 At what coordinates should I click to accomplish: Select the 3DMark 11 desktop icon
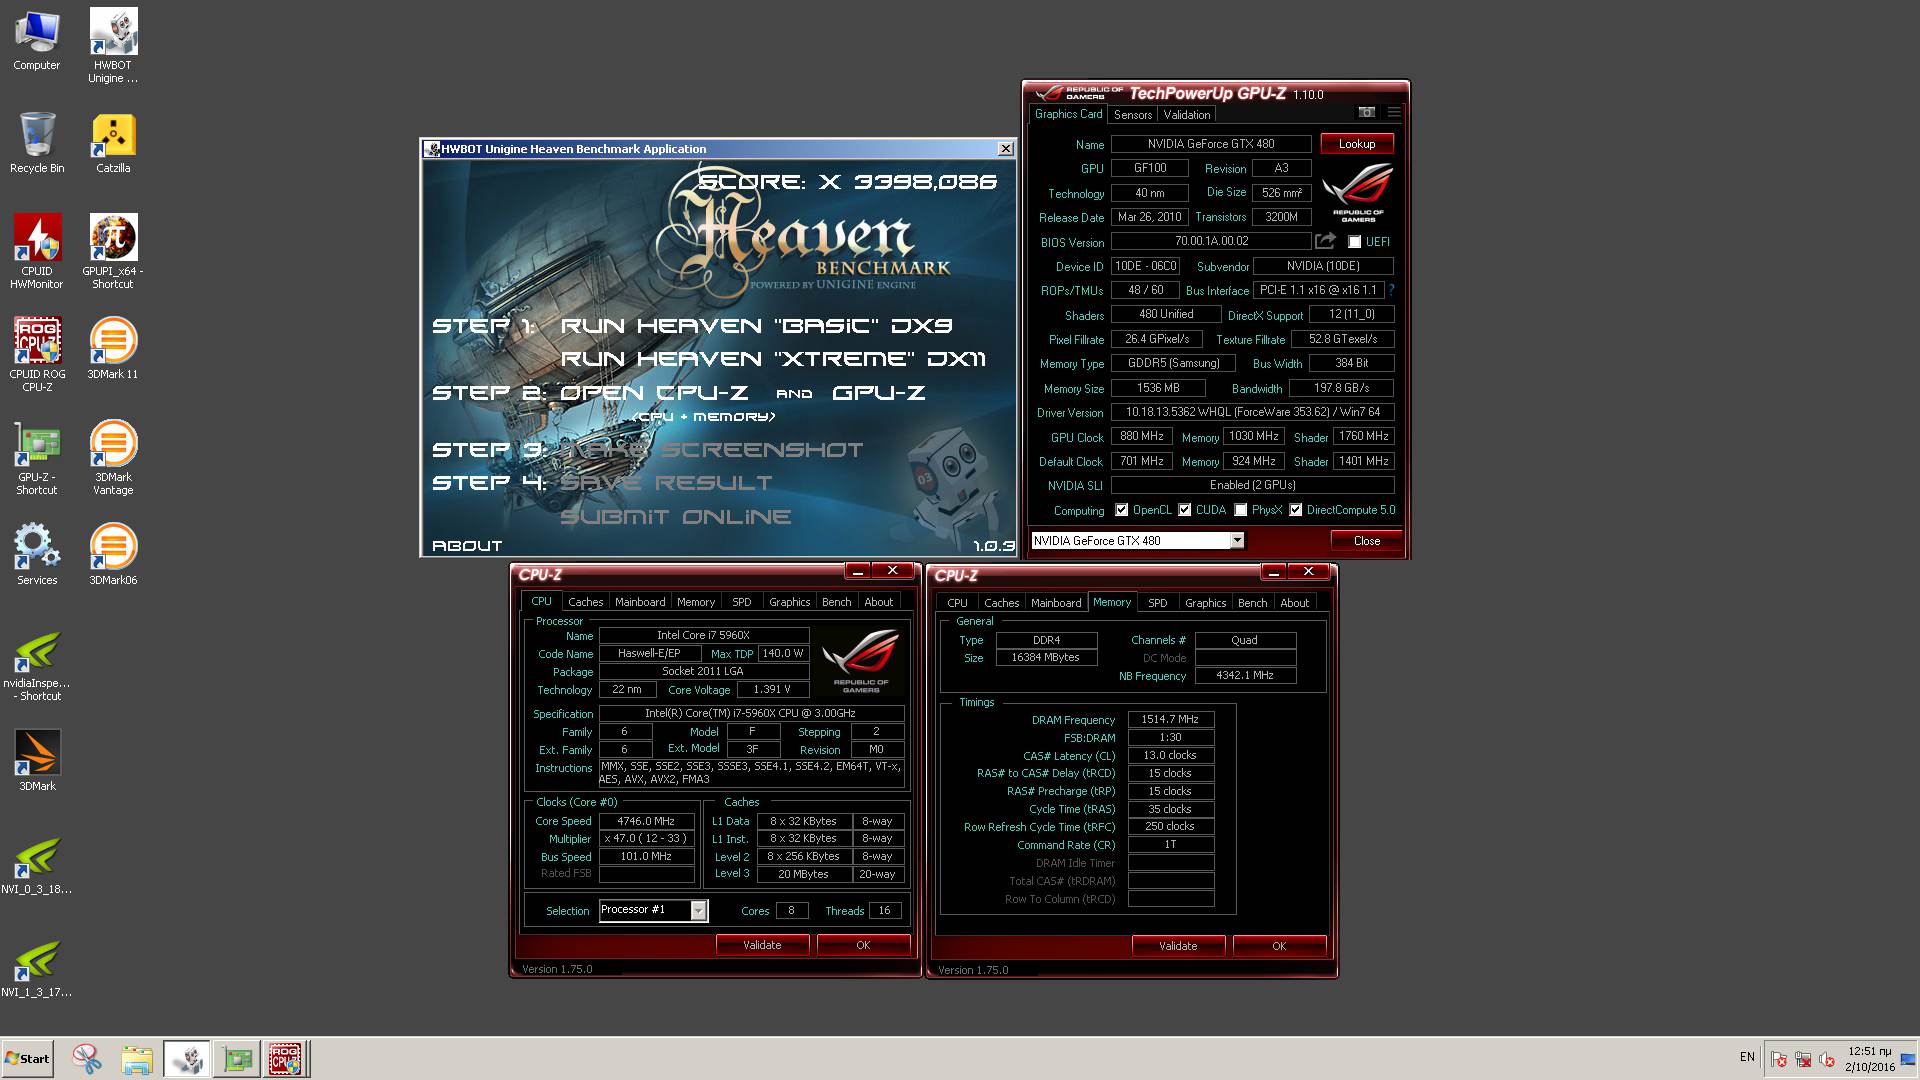pos(113,348)
